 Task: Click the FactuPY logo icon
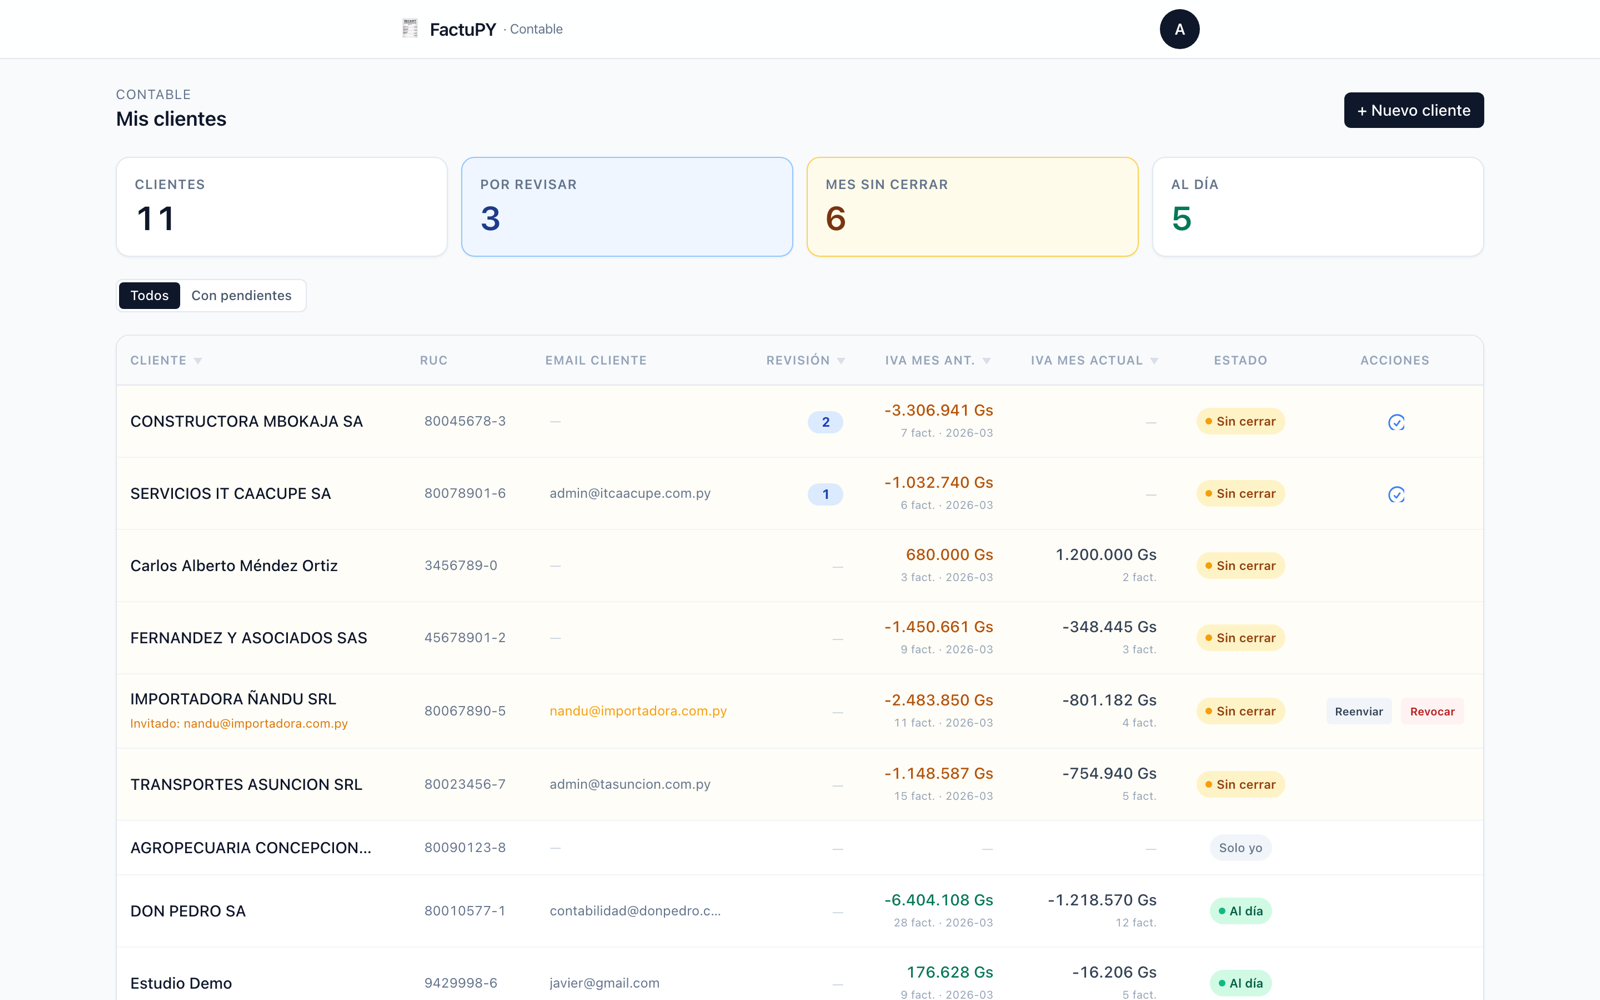(410, 29)
